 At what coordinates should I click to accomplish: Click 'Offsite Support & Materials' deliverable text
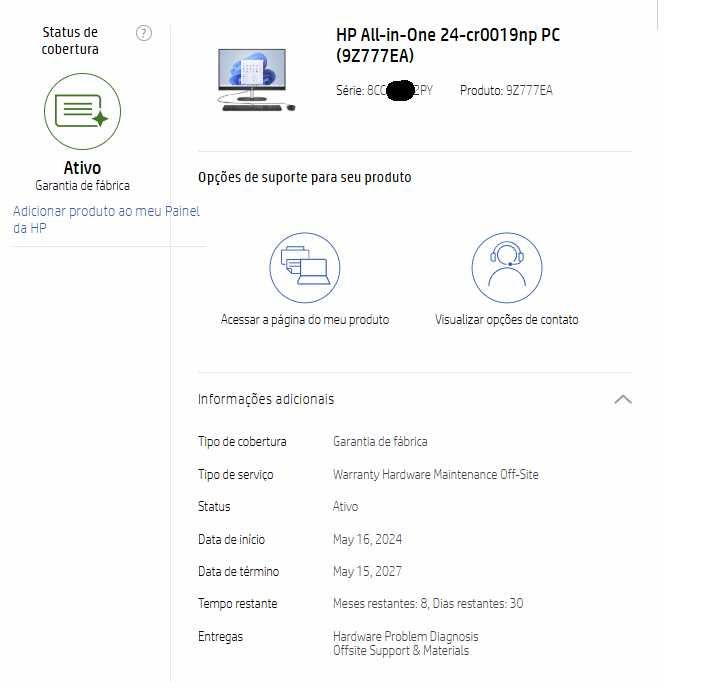coord(401,651)
